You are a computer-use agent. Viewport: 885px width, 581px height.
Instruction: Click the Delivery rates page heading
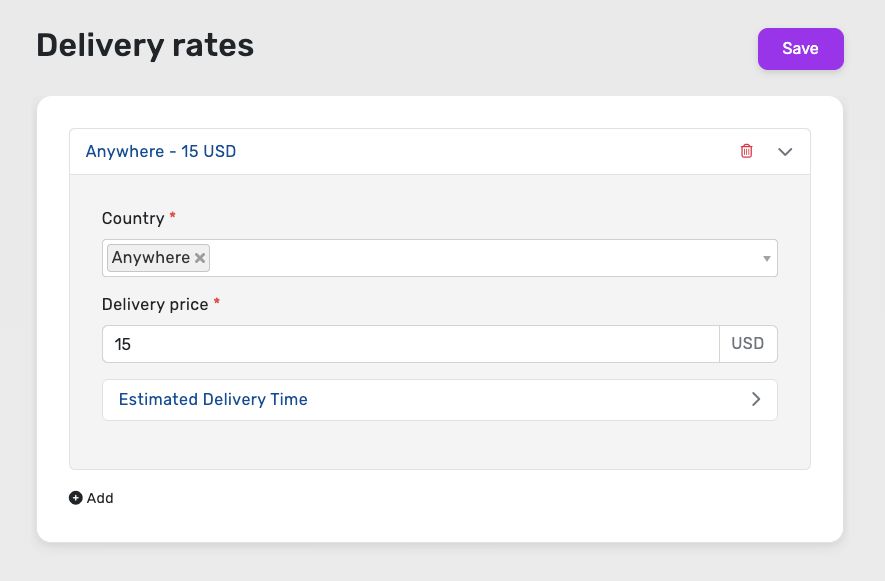[145, 45]
